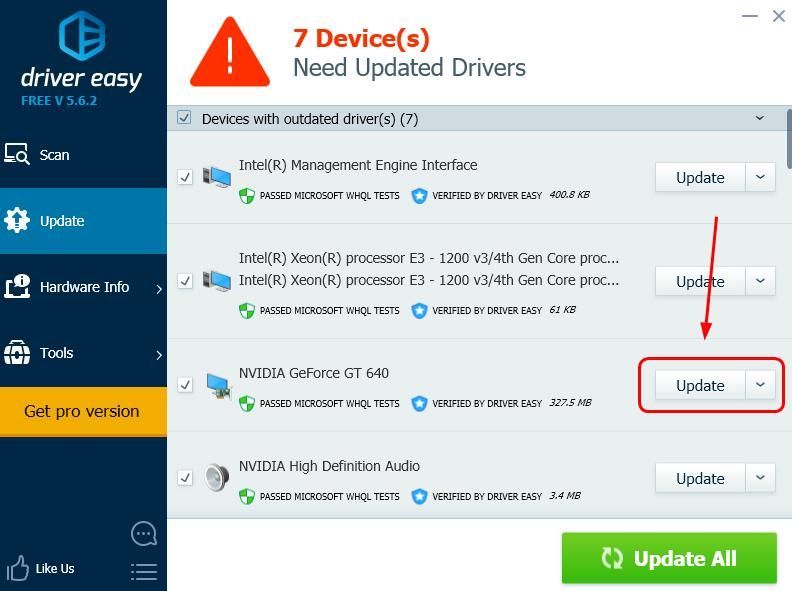Click Update for NVIDIA GeForce GT 640
Viewport: 792px width, 591px height.
point(700,385)
